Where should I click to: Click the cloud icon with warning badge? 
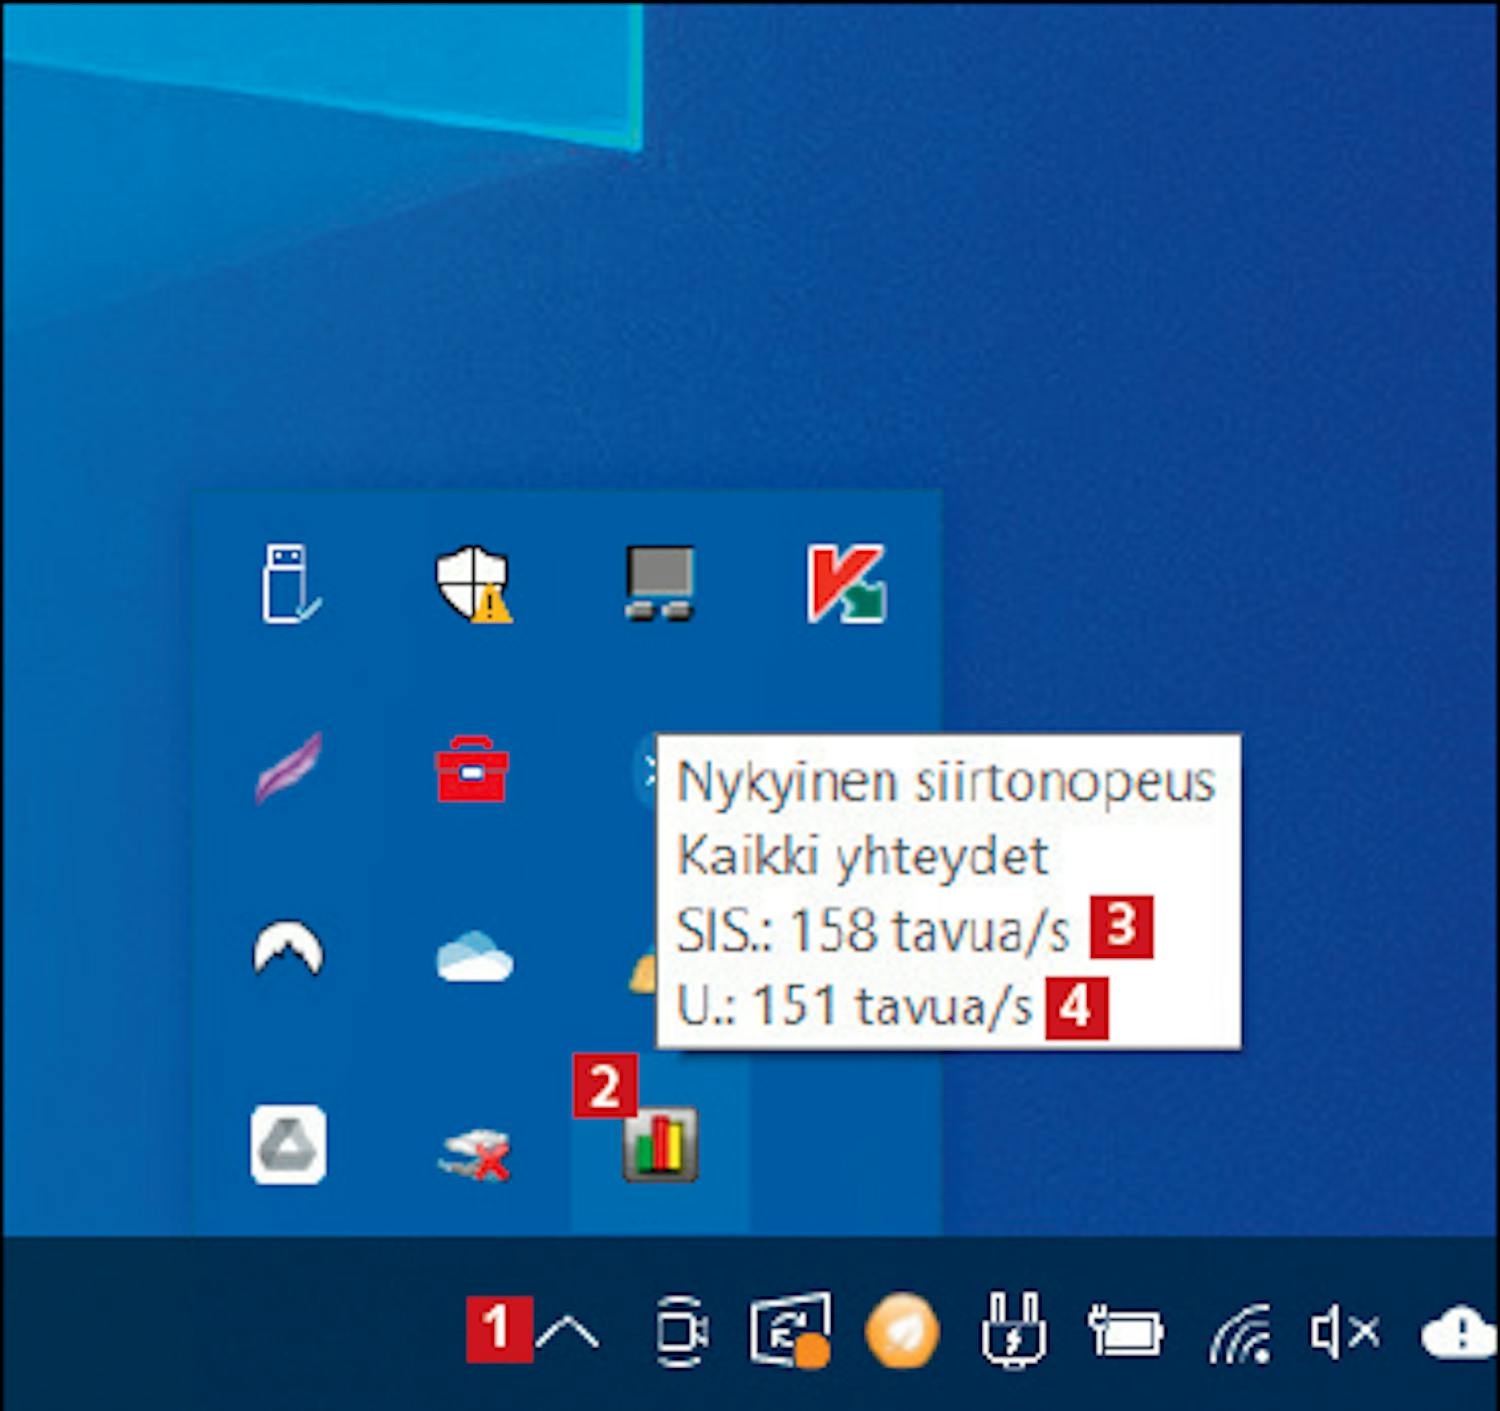pos(1458,1331)
